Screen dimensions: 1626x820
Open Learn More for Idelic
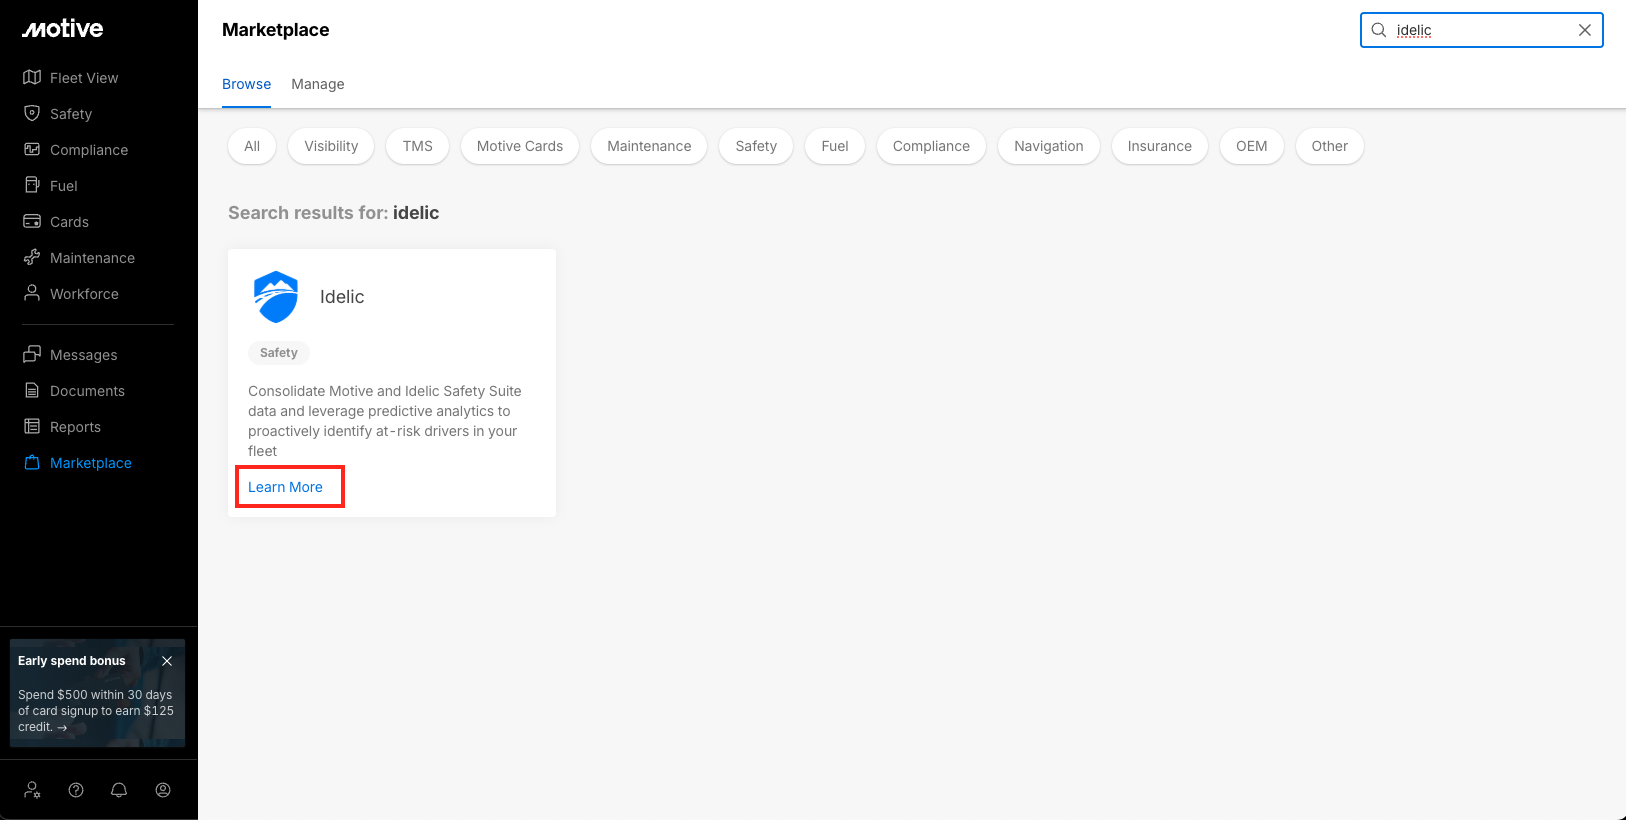click(x=286, y=487)
